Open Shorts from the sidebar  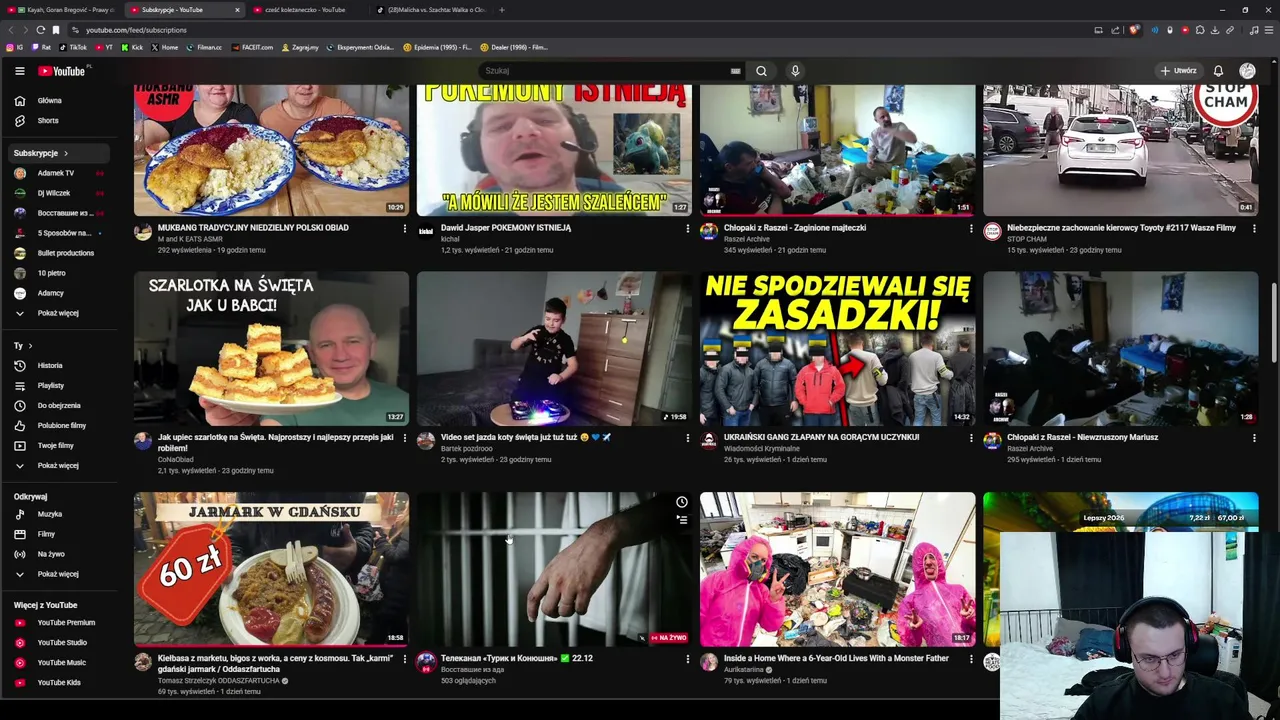(60, 120)
